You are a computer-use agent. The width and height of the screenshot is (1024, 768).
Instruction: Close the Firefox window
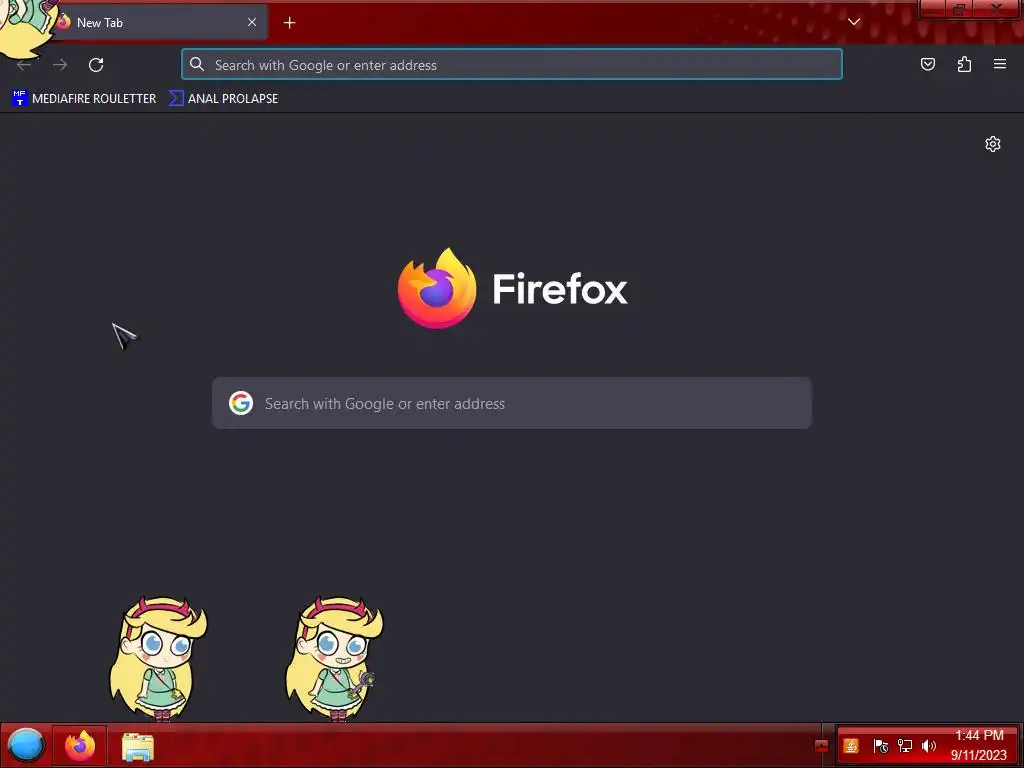(x=997, y=9)
